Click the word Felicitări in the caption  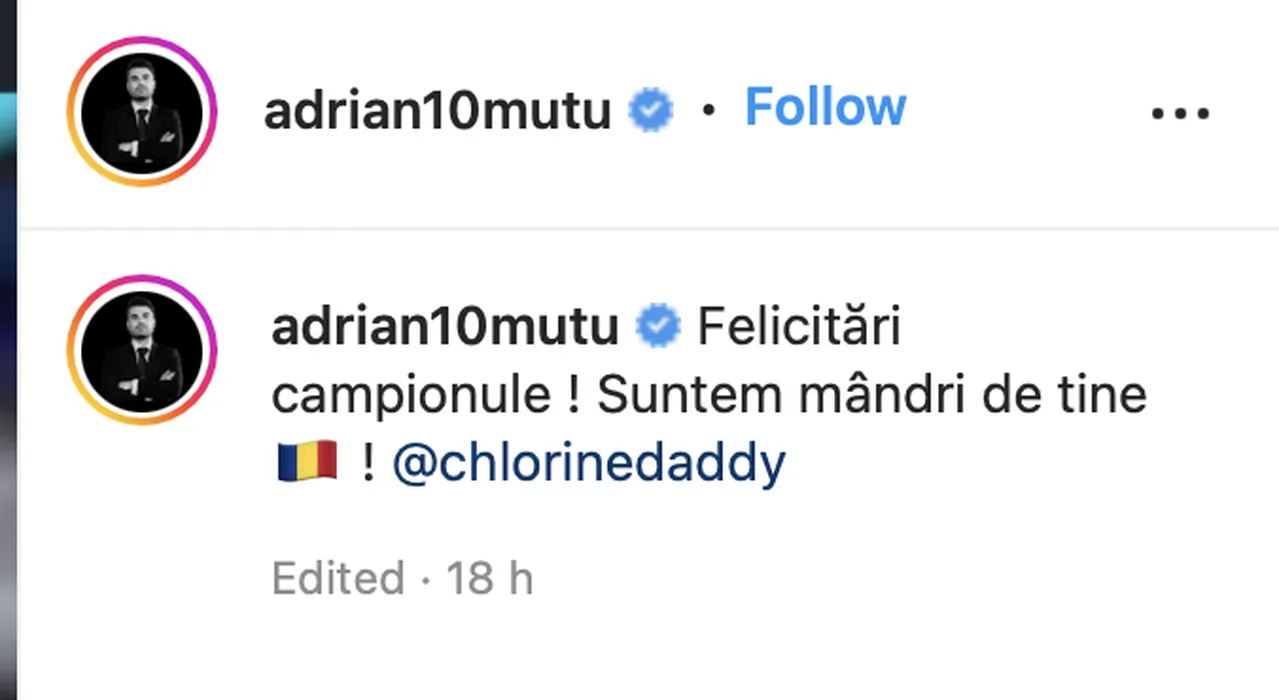[x=798, y=329]
